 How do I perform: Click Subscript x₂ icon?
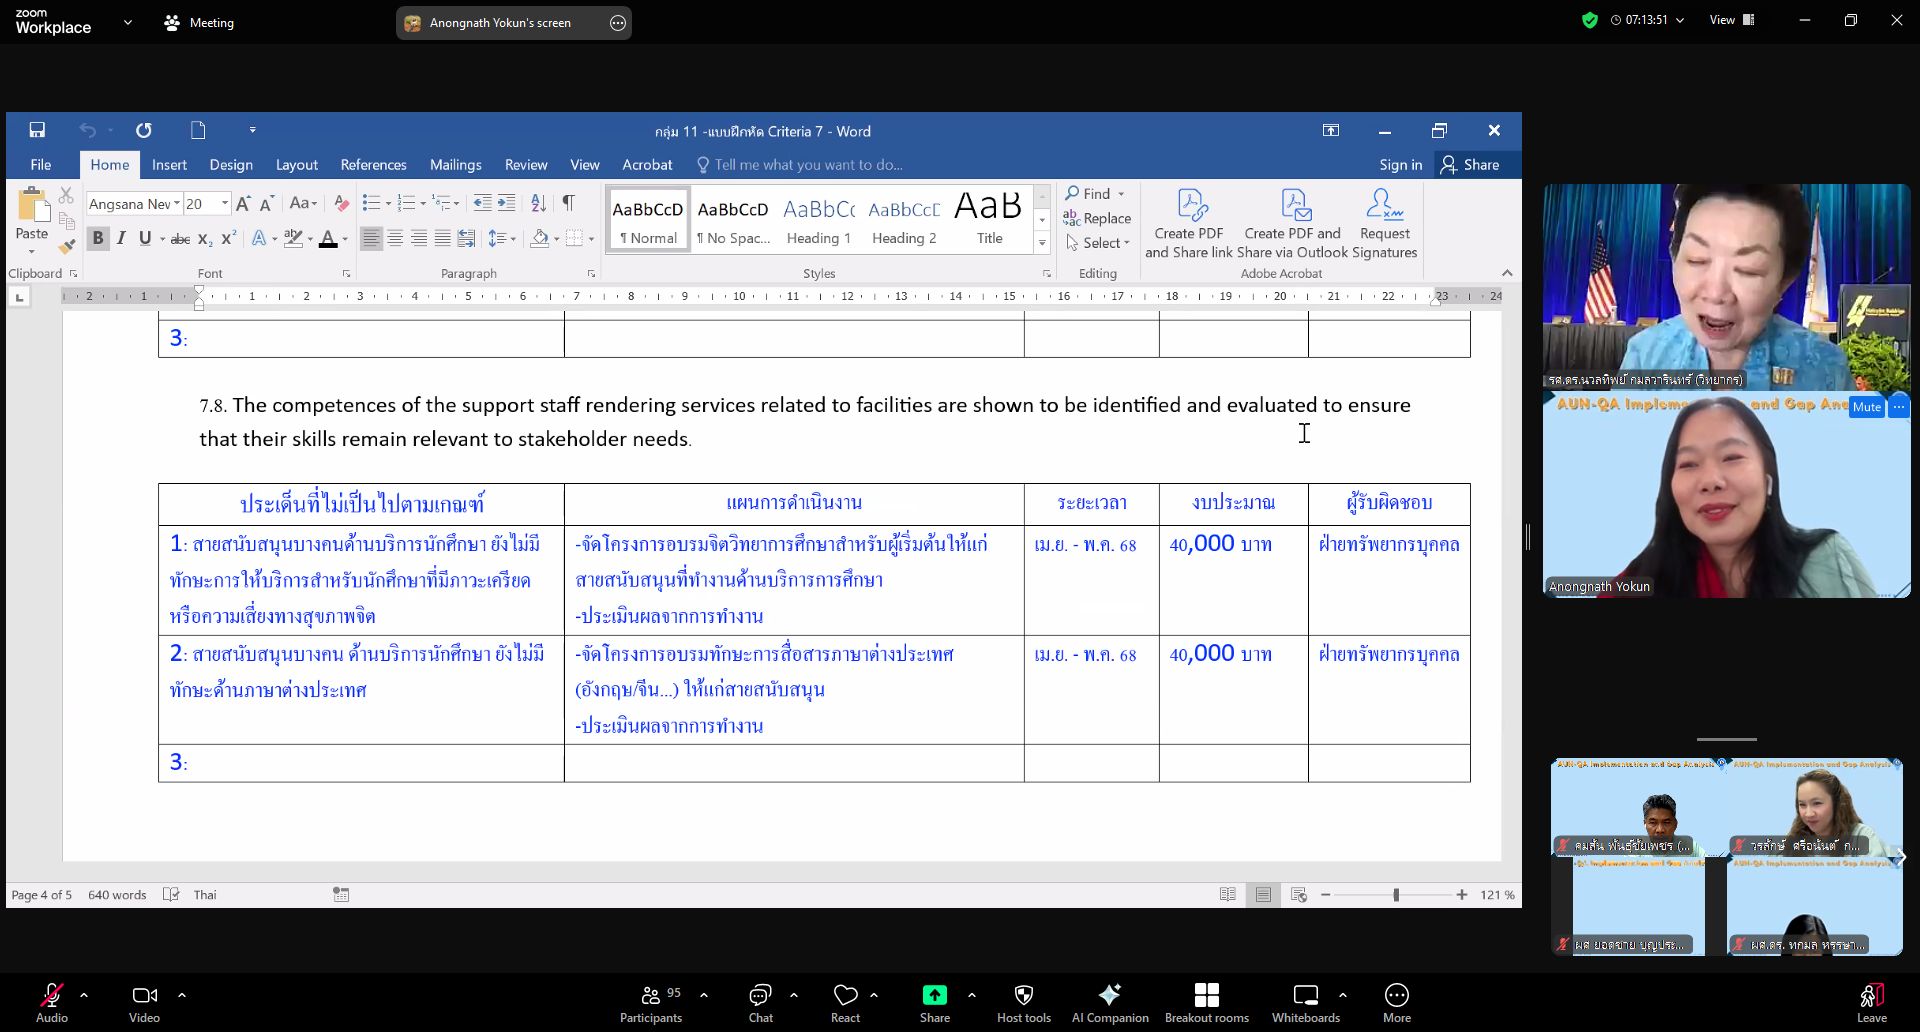coord(204,238)
